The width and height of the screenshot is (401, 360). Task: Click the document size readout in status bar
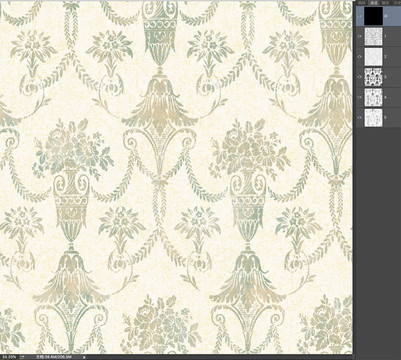click(54, 357)
